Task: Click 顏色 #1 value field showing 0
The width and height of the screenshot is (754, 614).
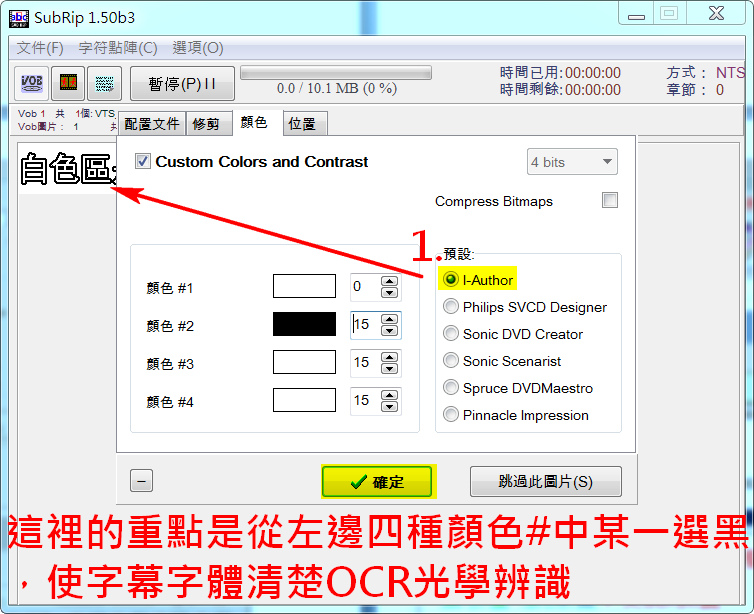Action: (365, 287)
